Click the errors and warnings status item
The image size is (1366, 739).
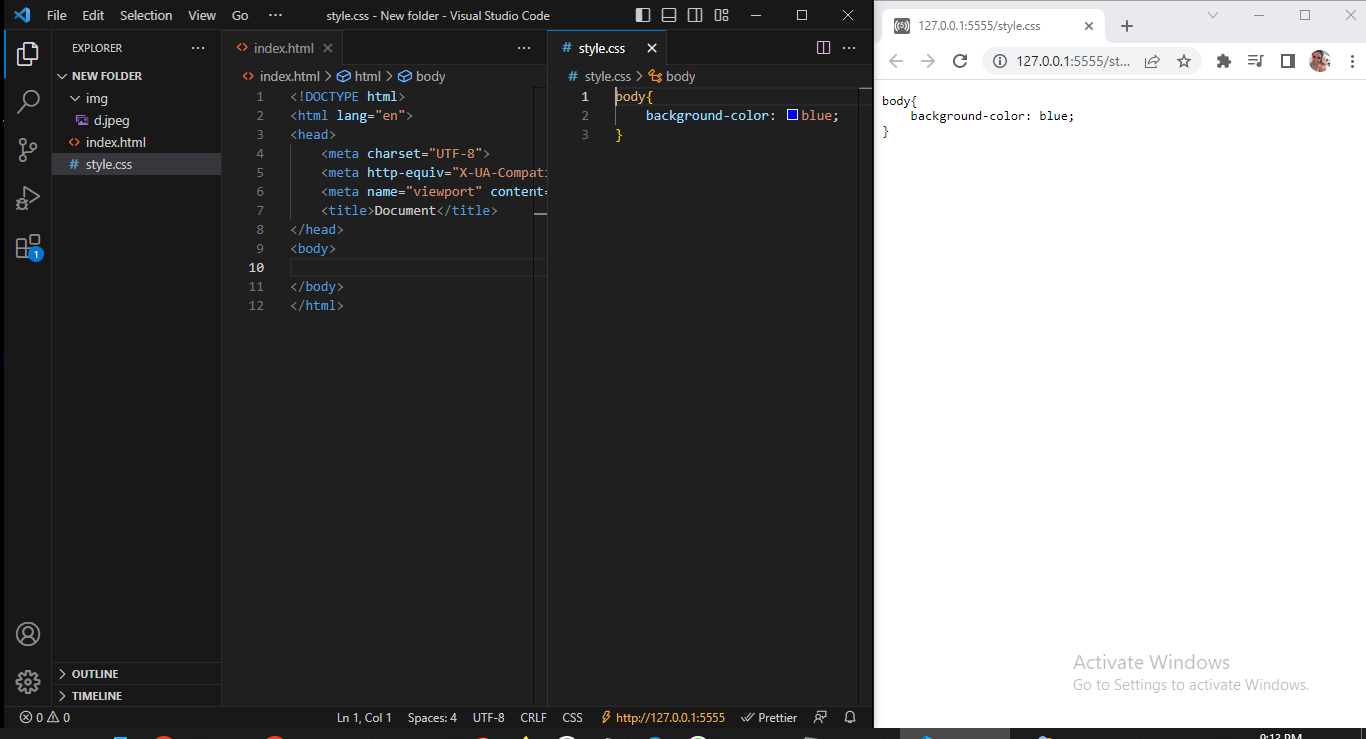pyautogui.click(x=45, y=717)
